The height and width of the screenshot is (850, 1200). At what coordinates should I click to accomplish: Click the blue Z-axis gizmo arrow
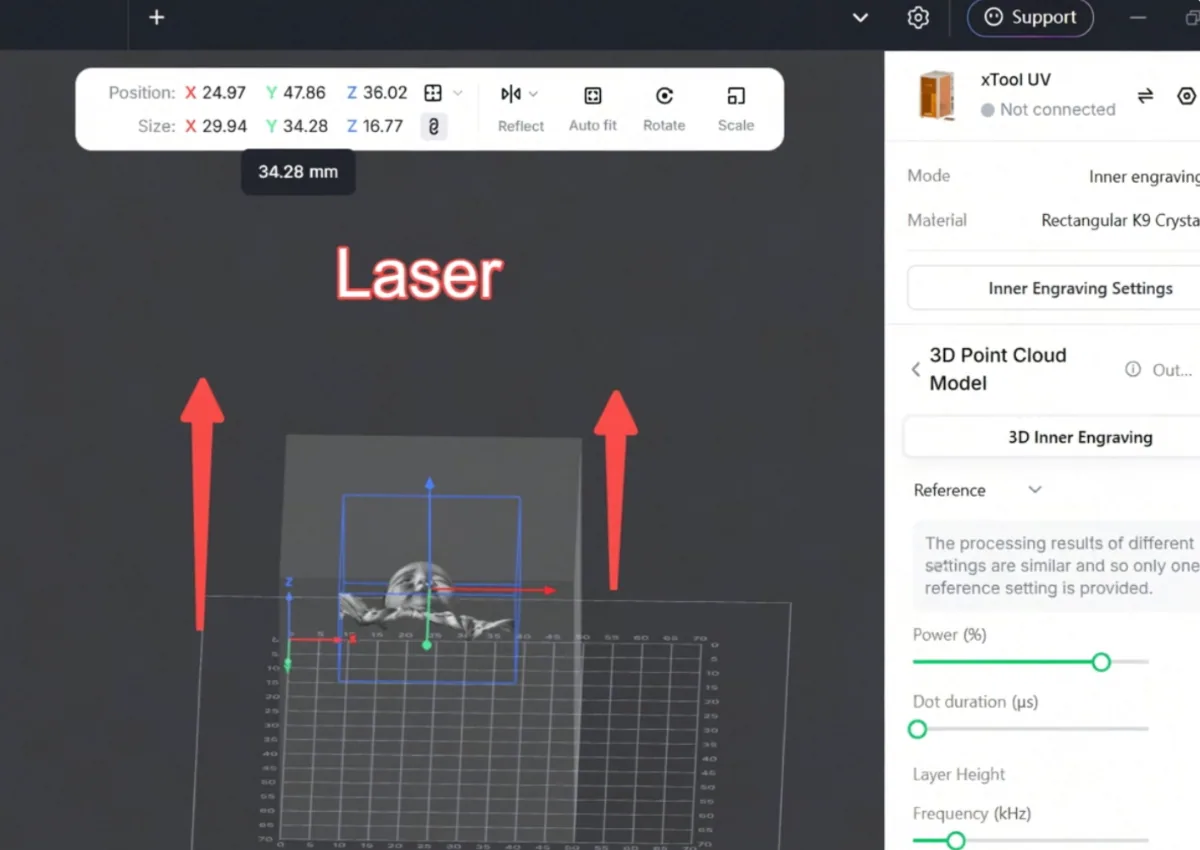(429, 485)
